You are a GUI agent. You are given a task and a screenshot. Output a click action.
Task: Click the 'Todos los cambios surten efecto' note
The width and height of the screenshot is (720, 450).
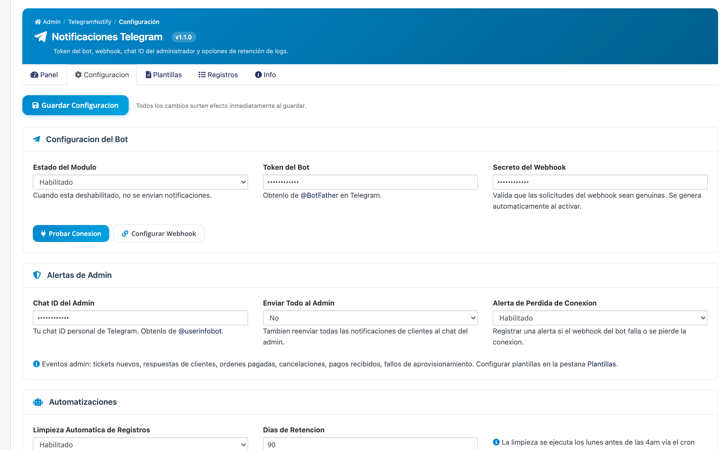click(x=221, y=106)
